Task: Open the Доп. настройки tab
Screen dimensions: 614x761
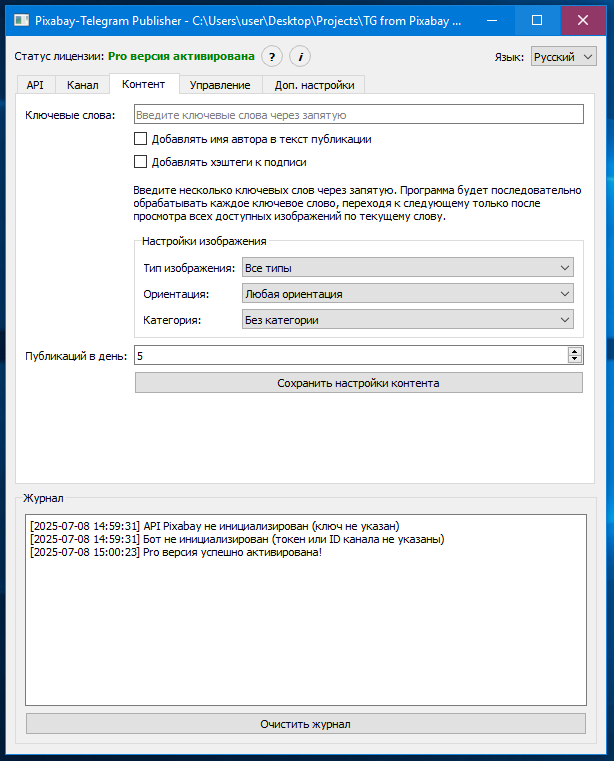Action: pyautogui.click(x=314, y=85)
